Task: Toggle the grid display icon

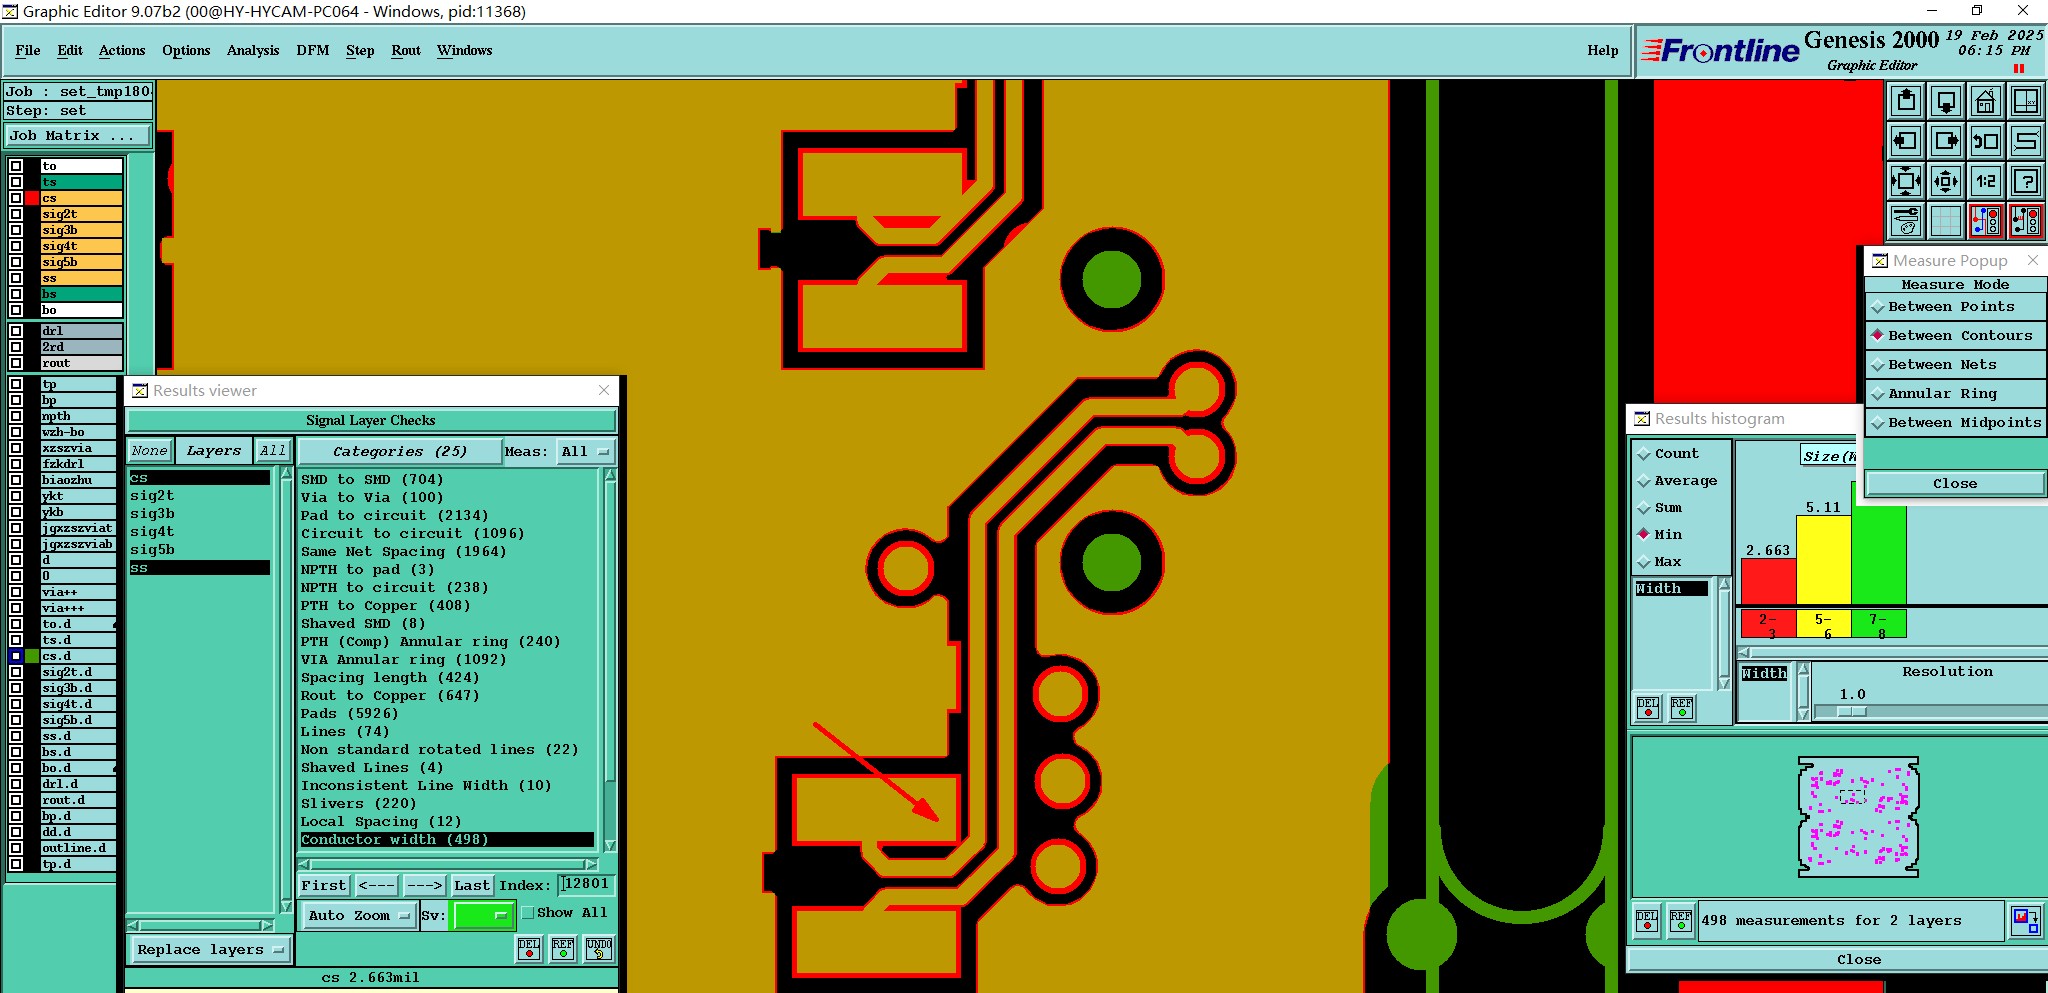Action: pos(1946,221)
